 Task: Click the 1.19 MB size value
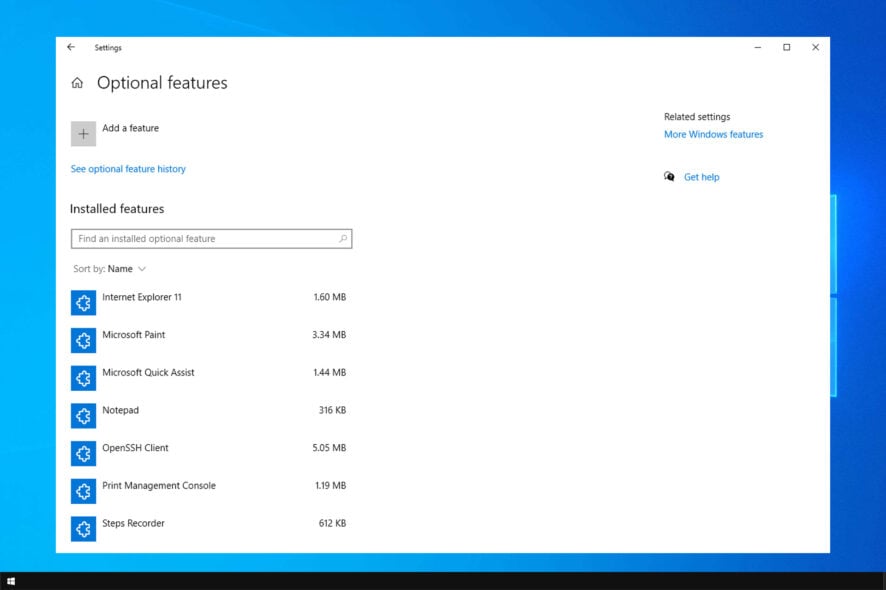(x=331, y=485)
